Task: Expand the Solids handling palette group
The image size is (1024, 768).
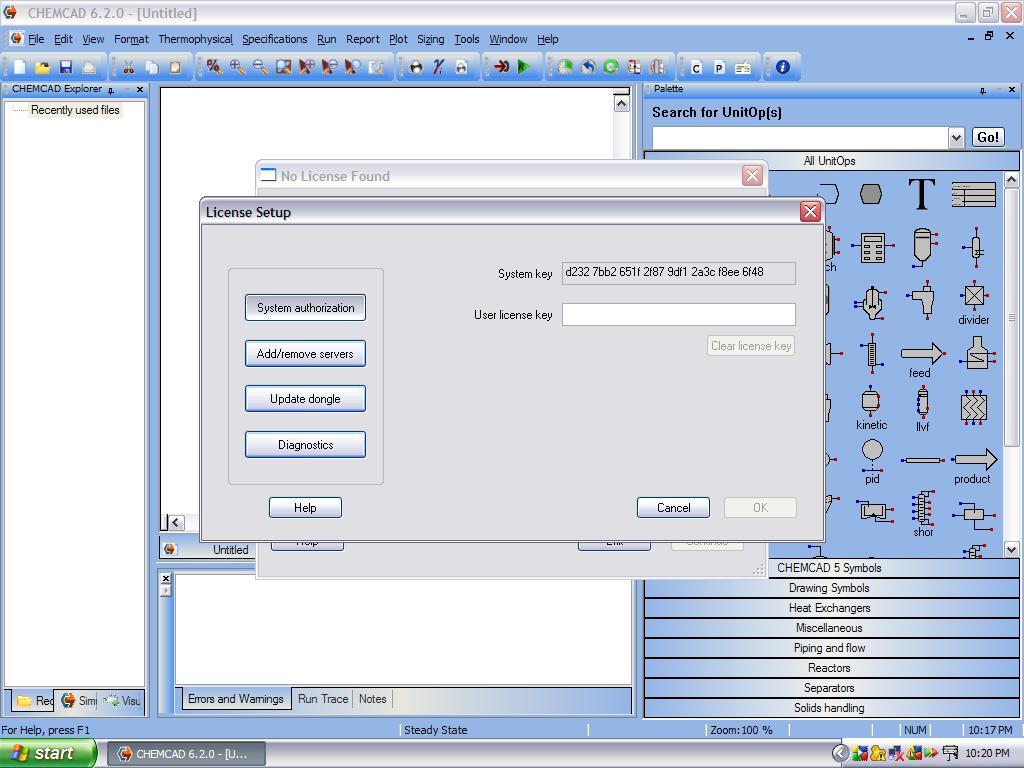Action: tap(831, 708)
